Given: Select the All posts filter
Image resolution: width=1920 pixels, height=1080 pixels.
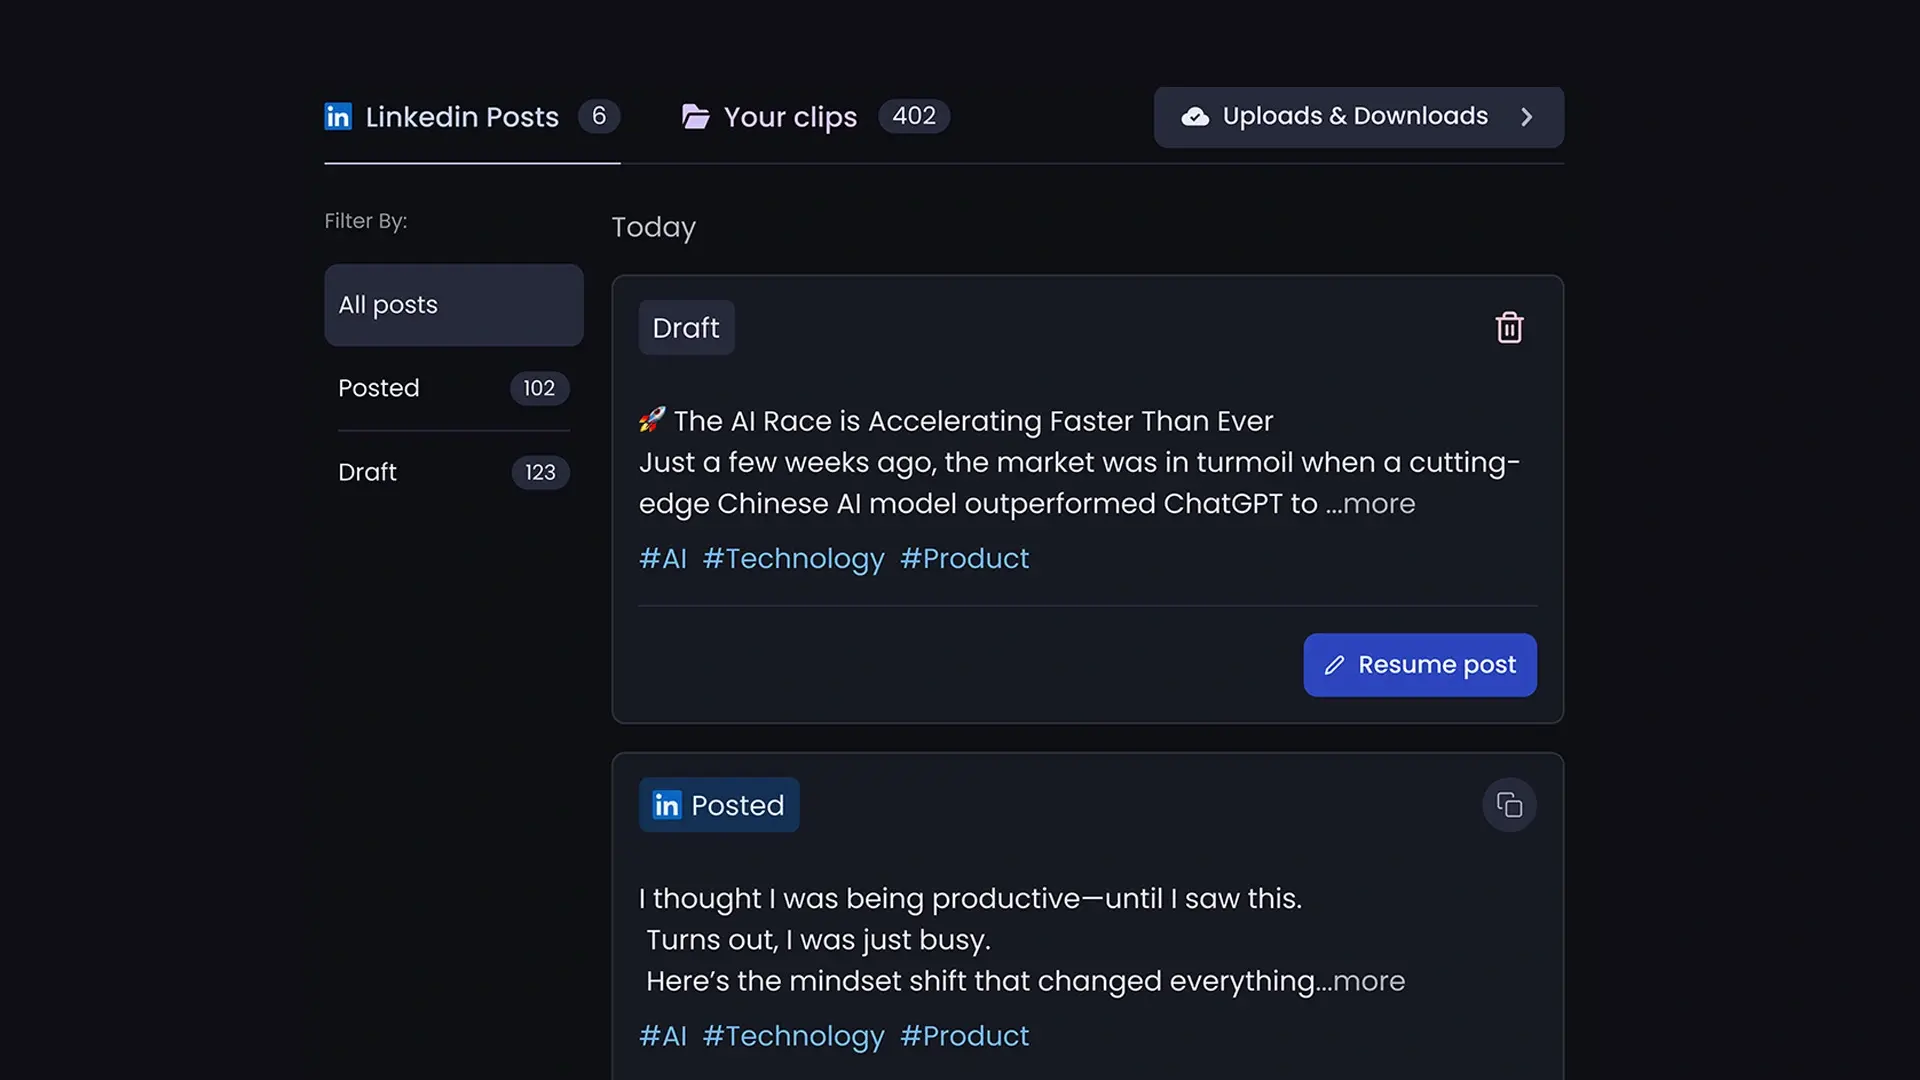Looking at the screenshot, I should [453, 305].
